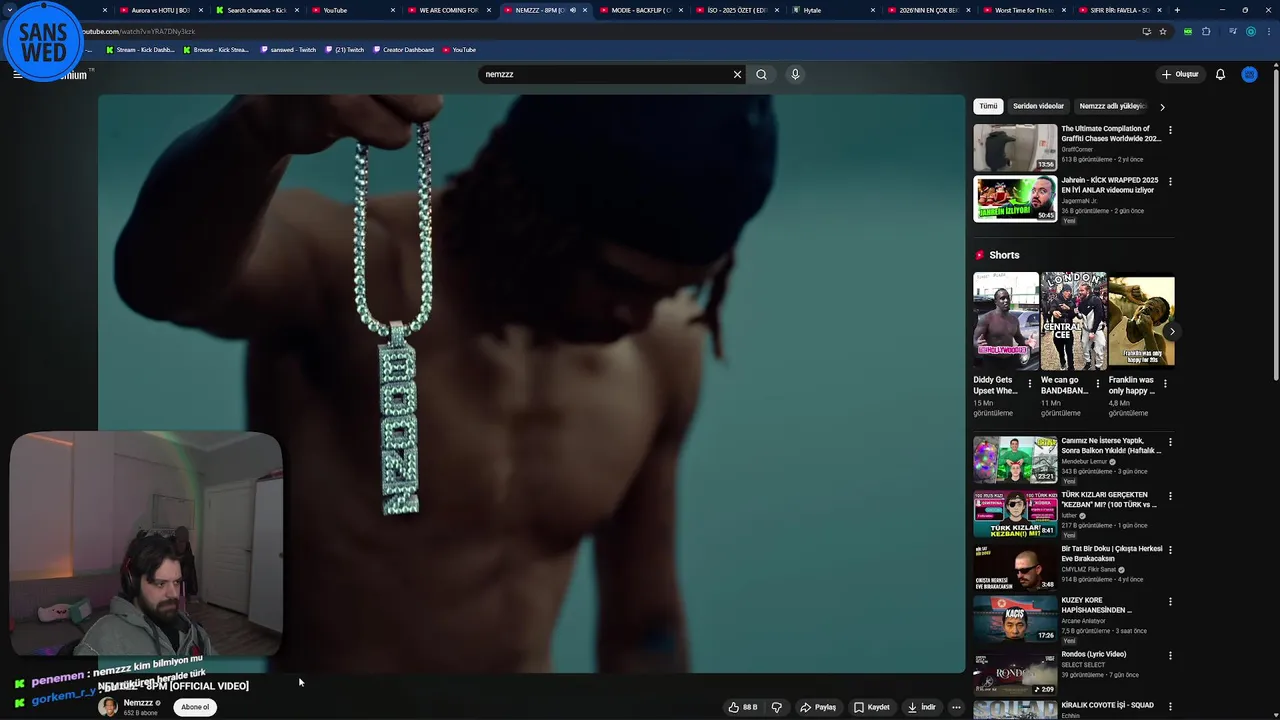Open the Nemzzz channel name link
This screenshot has height=720, width=1280.
138,703
